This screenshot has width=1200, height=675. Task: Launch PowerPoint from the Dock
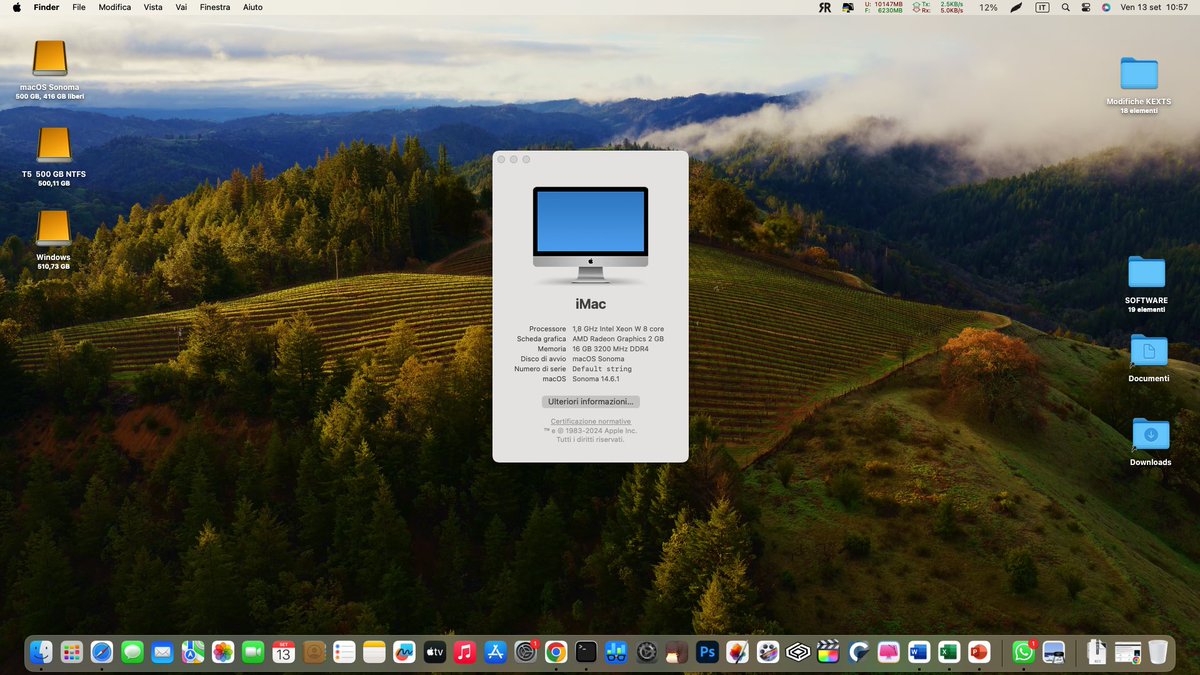(979, 652)
